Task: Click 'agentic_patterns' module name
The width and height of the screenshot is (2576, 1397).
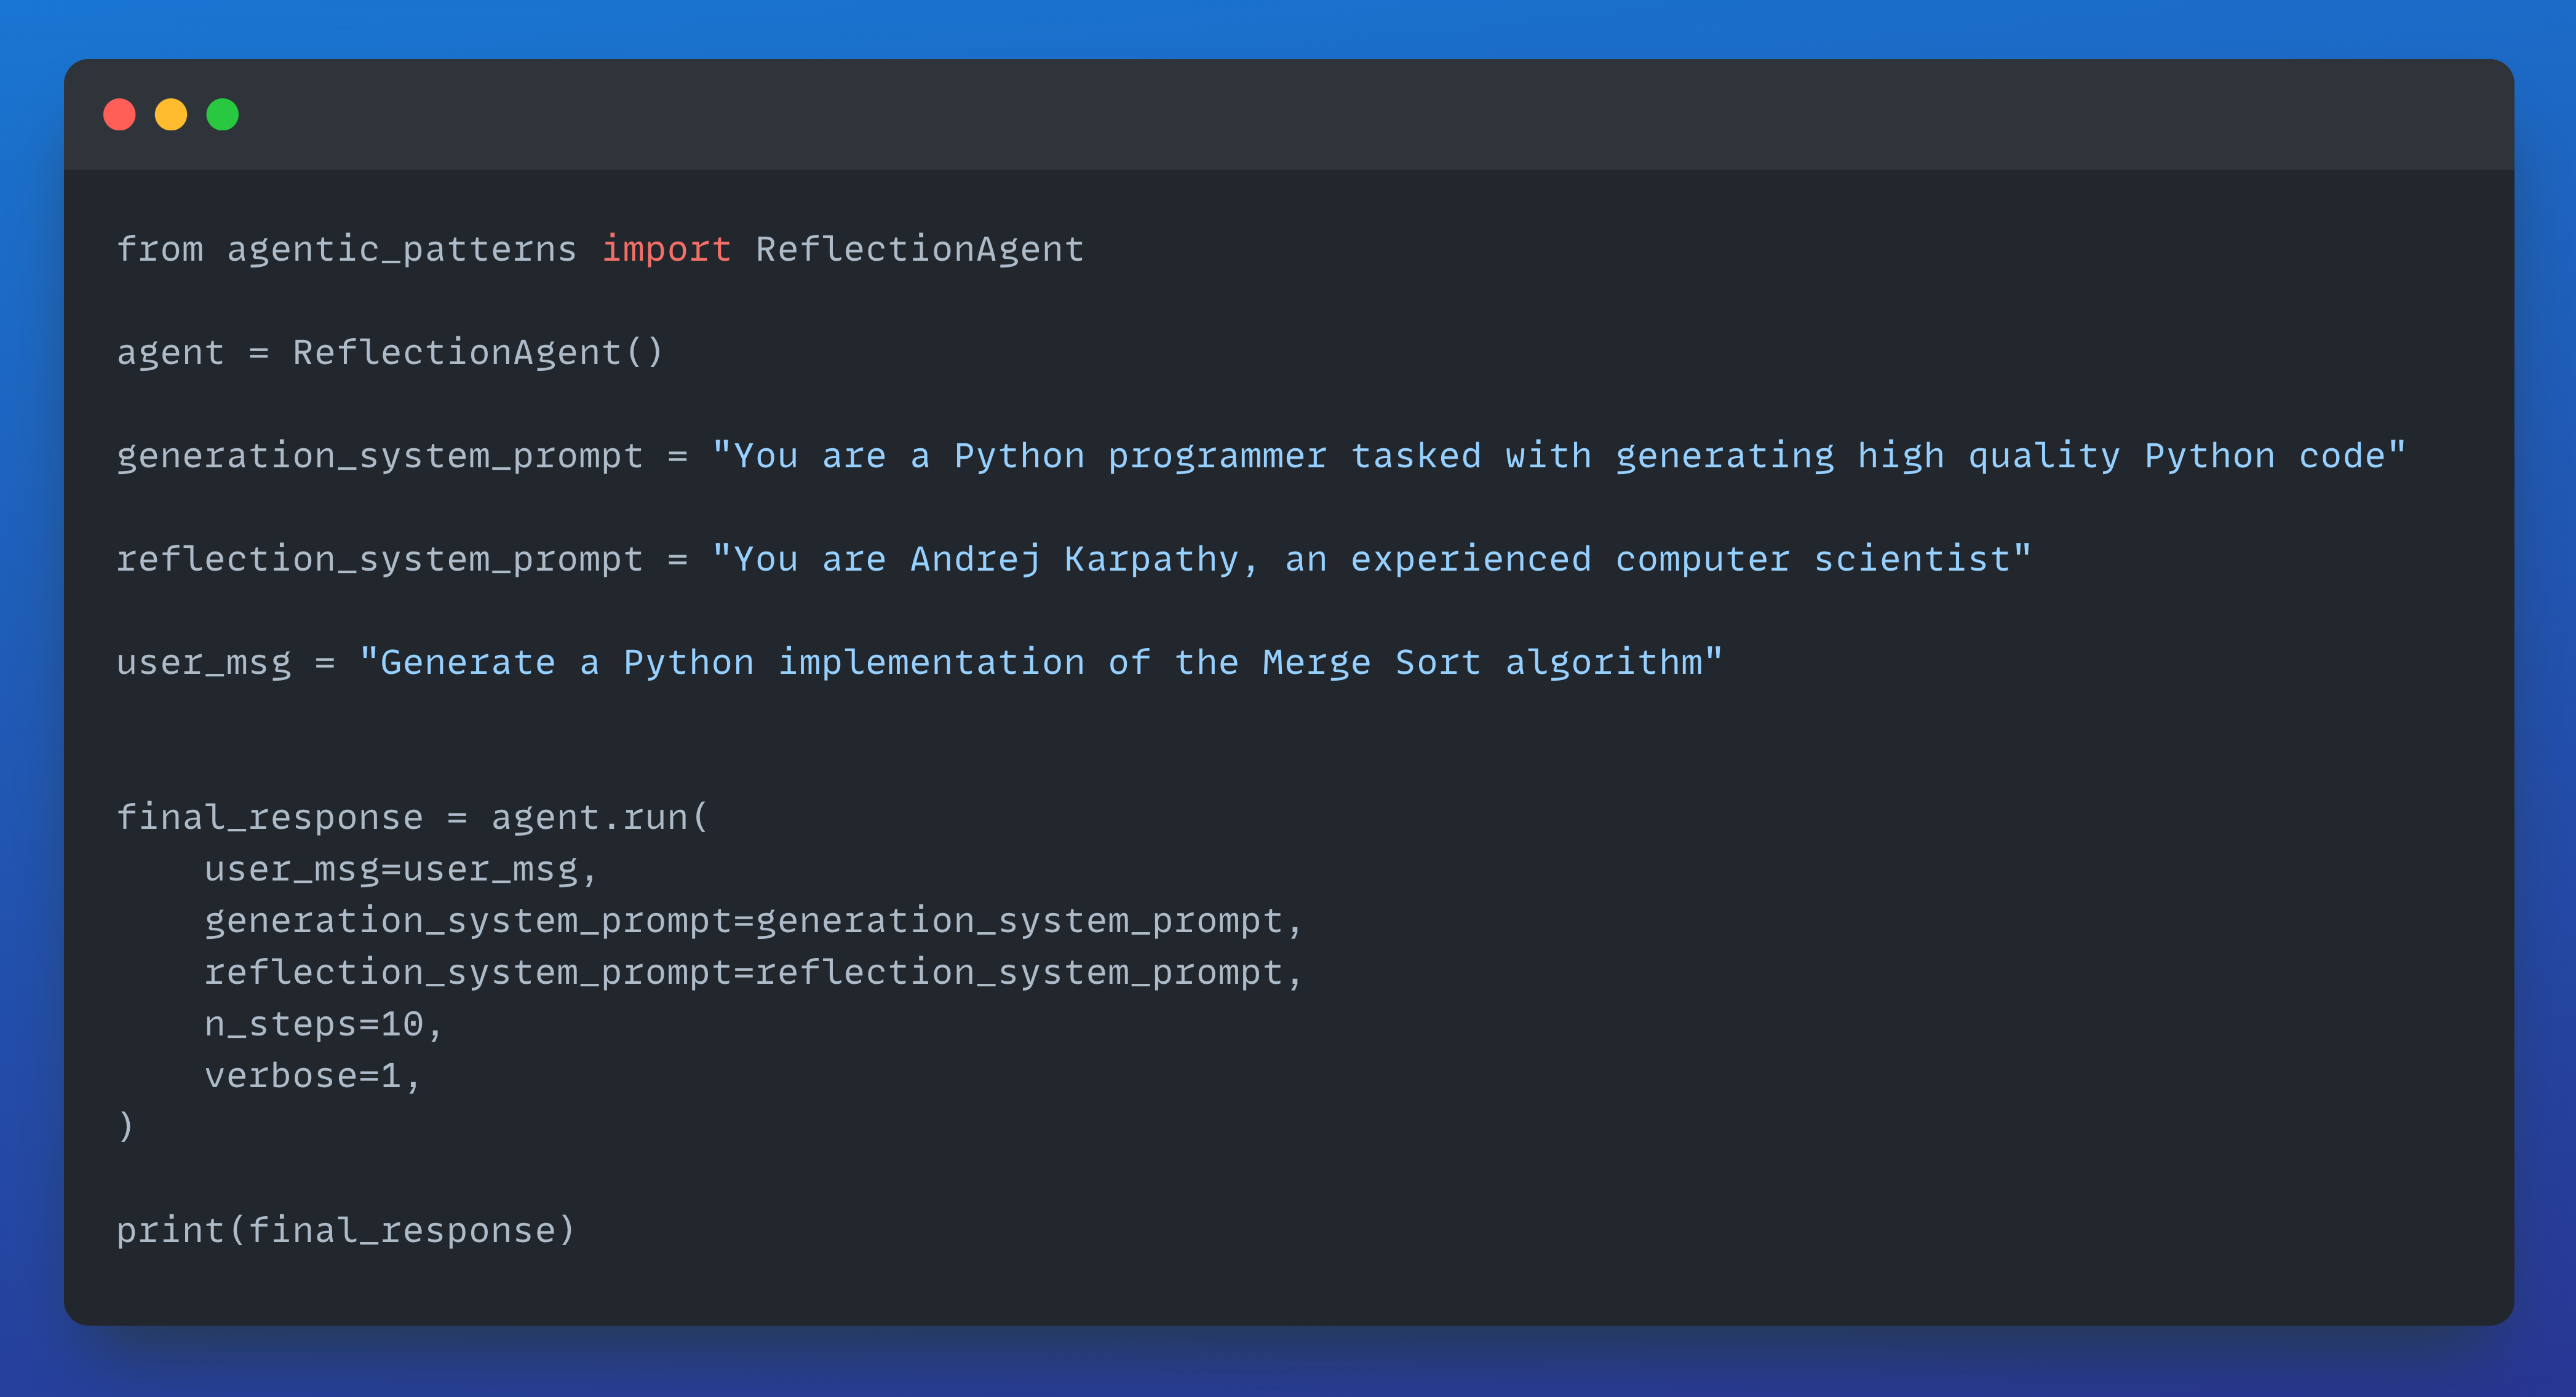Action: coord(401,249)
